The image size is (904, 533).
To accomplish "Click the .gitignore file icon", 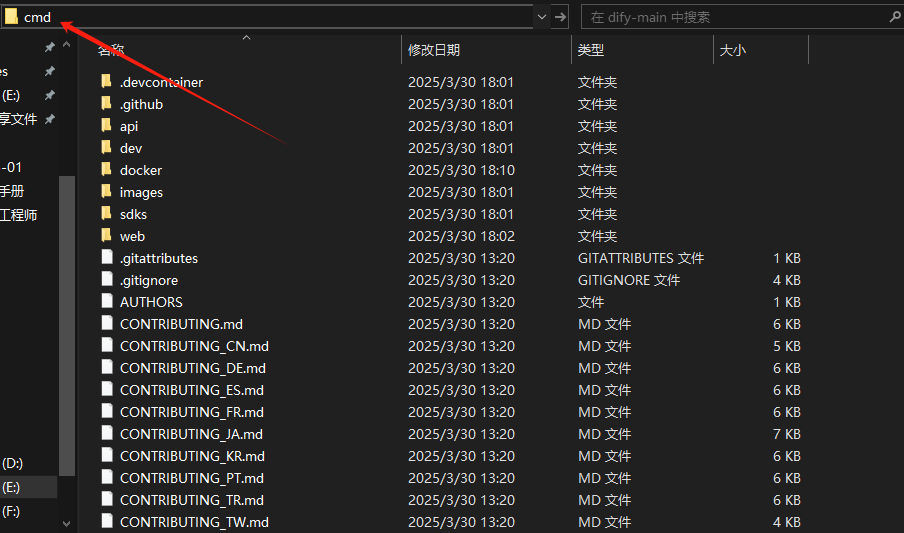I will pyautogui.click(x=107, y=280).
